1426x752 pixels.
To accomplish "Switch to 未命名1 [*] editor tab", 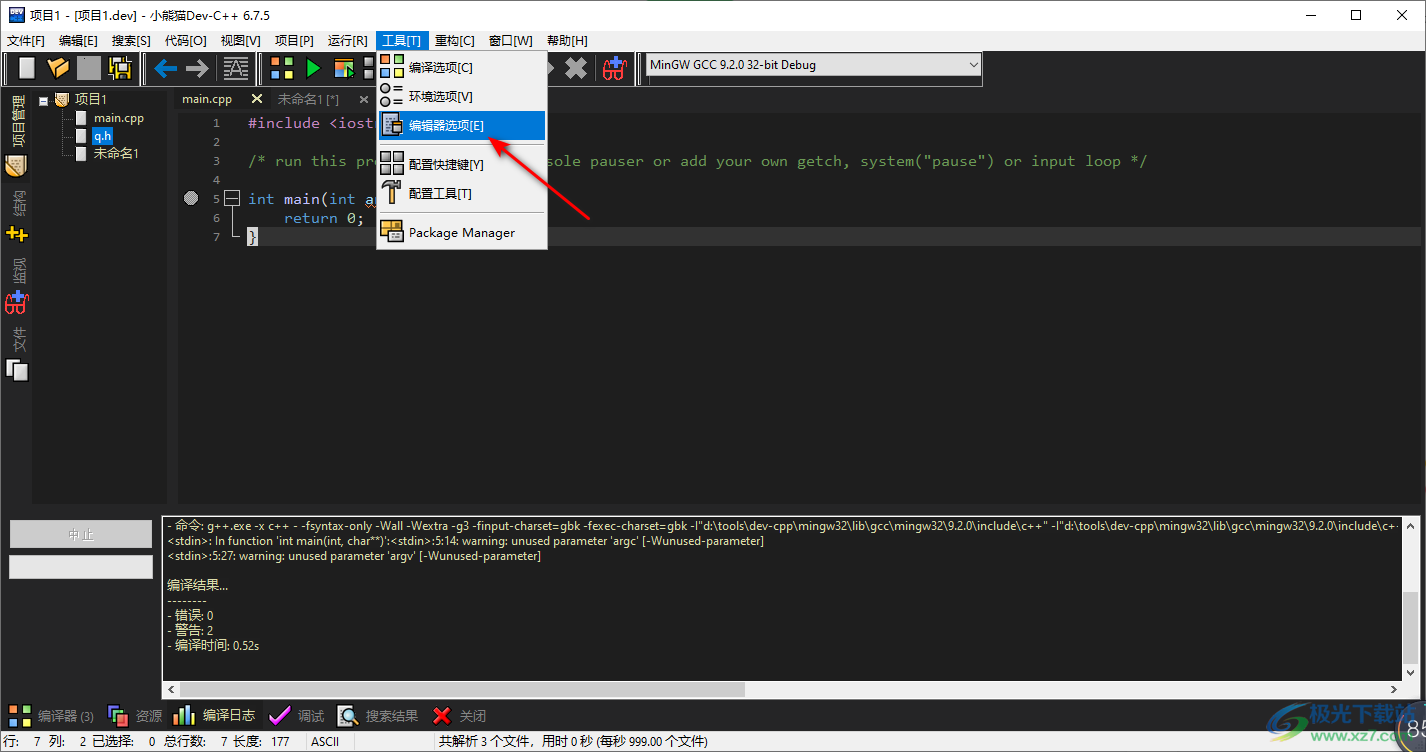I will (308, 99).
